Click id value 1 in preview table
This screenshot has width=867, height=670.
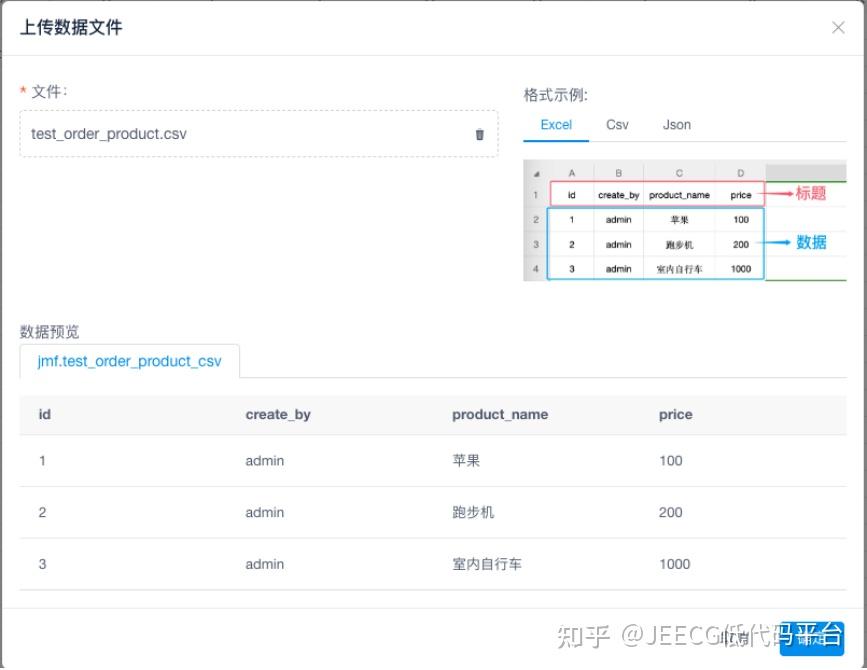point(42,460)
